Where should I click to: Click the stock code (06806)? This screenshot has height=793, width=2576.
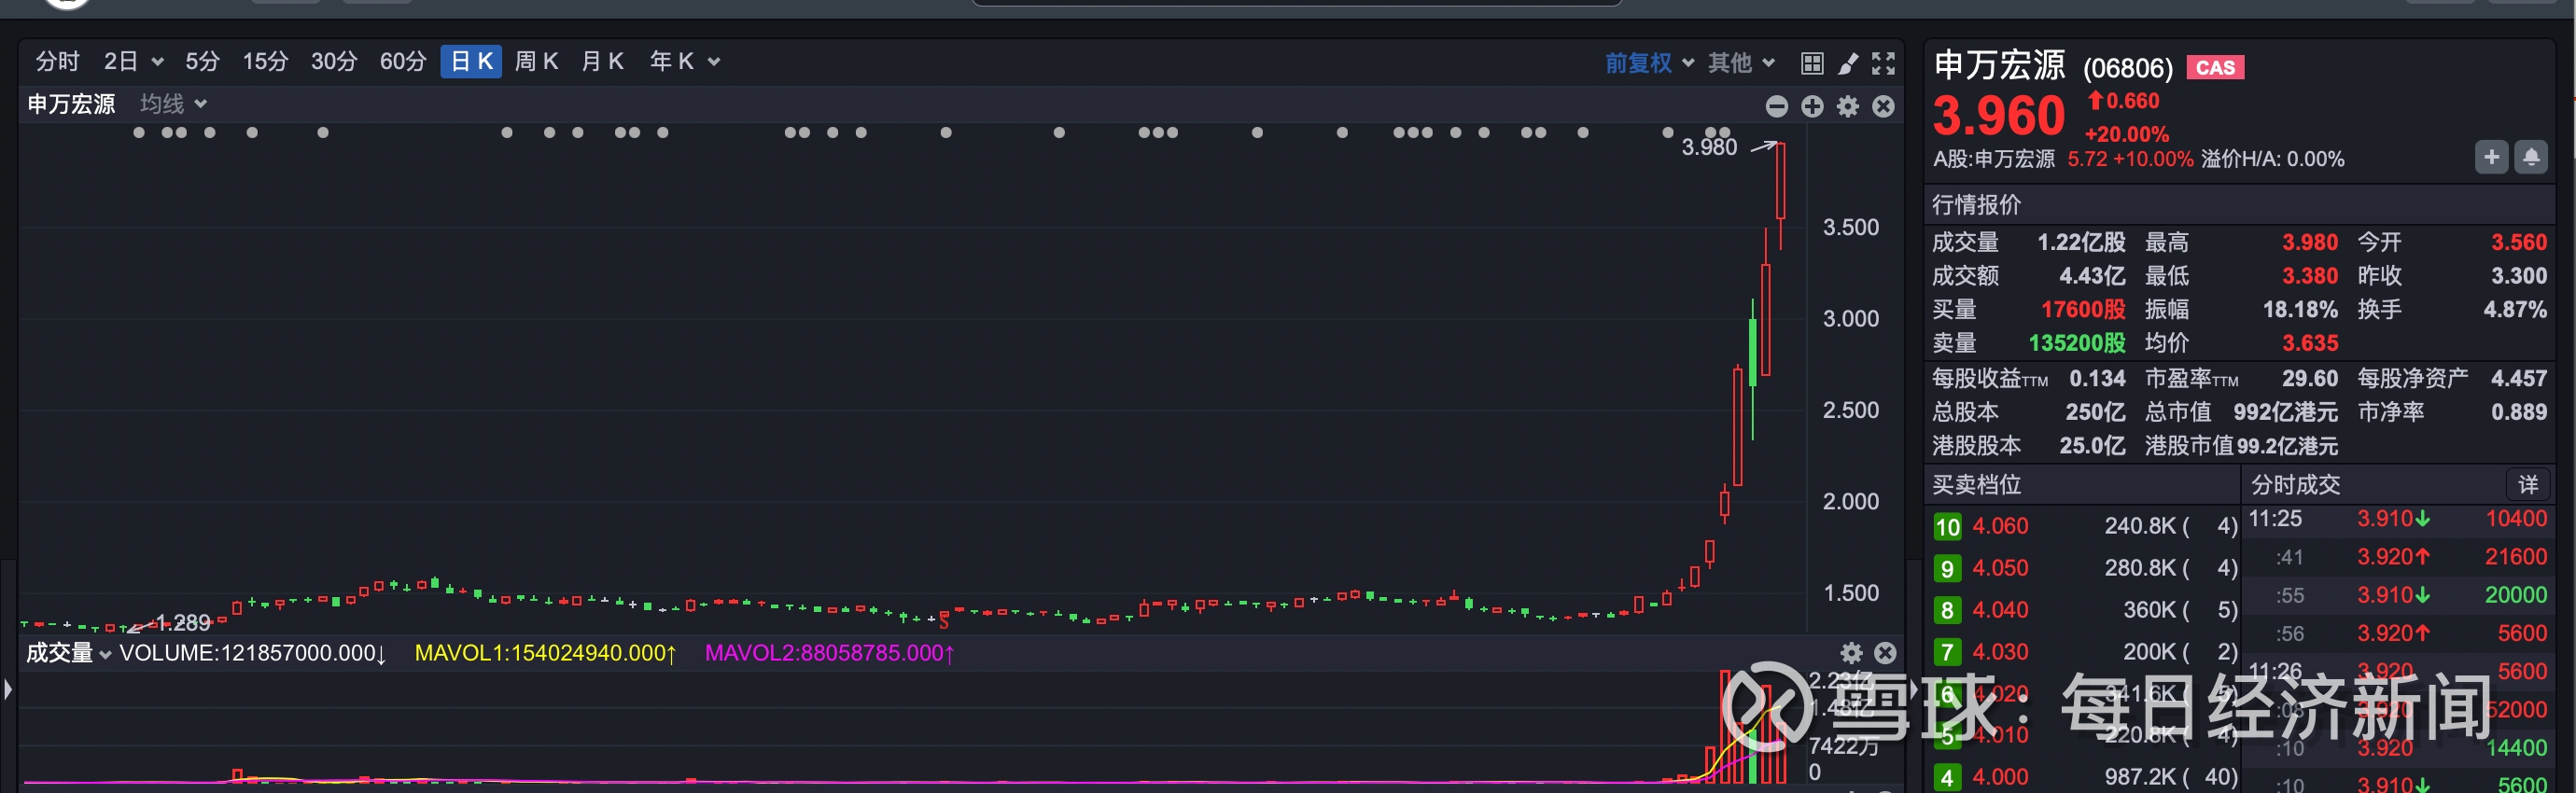click(x=2127, y=68)
